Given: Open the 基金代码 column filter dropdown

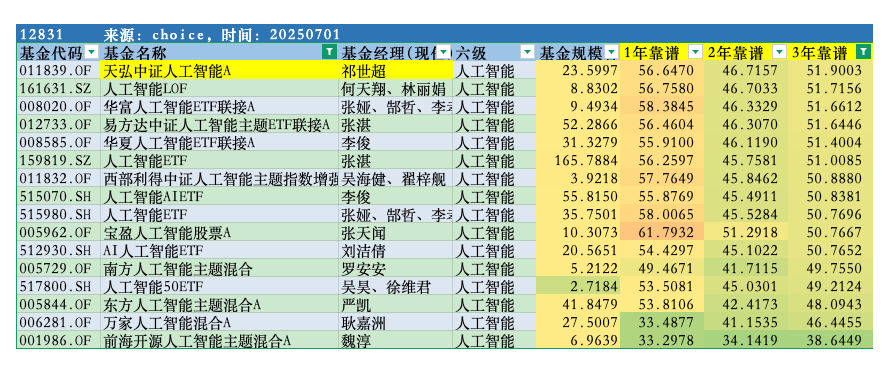Looking at the screenshot, I should [x=91, y=53].
